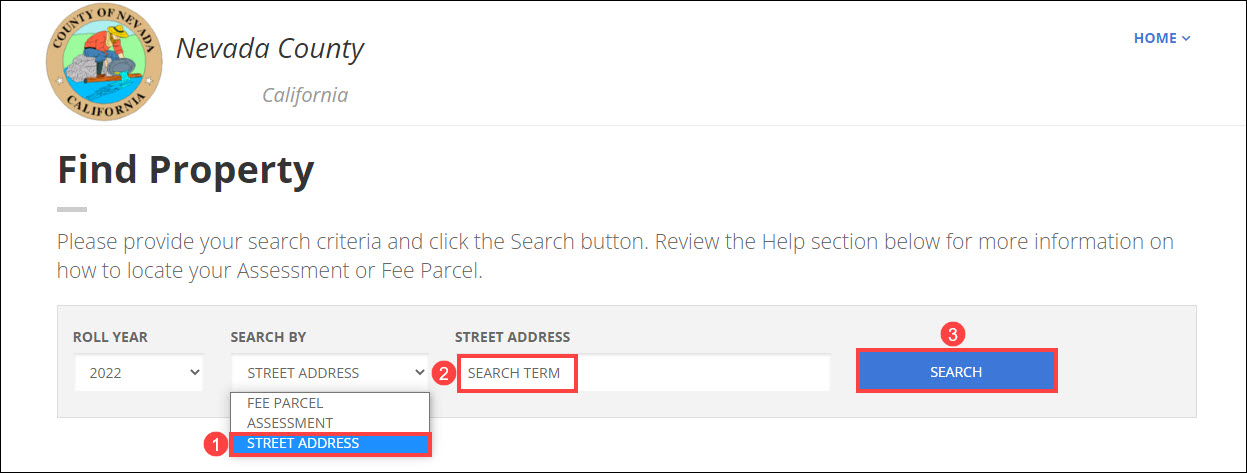
Task: Click the Find Property heading
Action: [186, 170]
